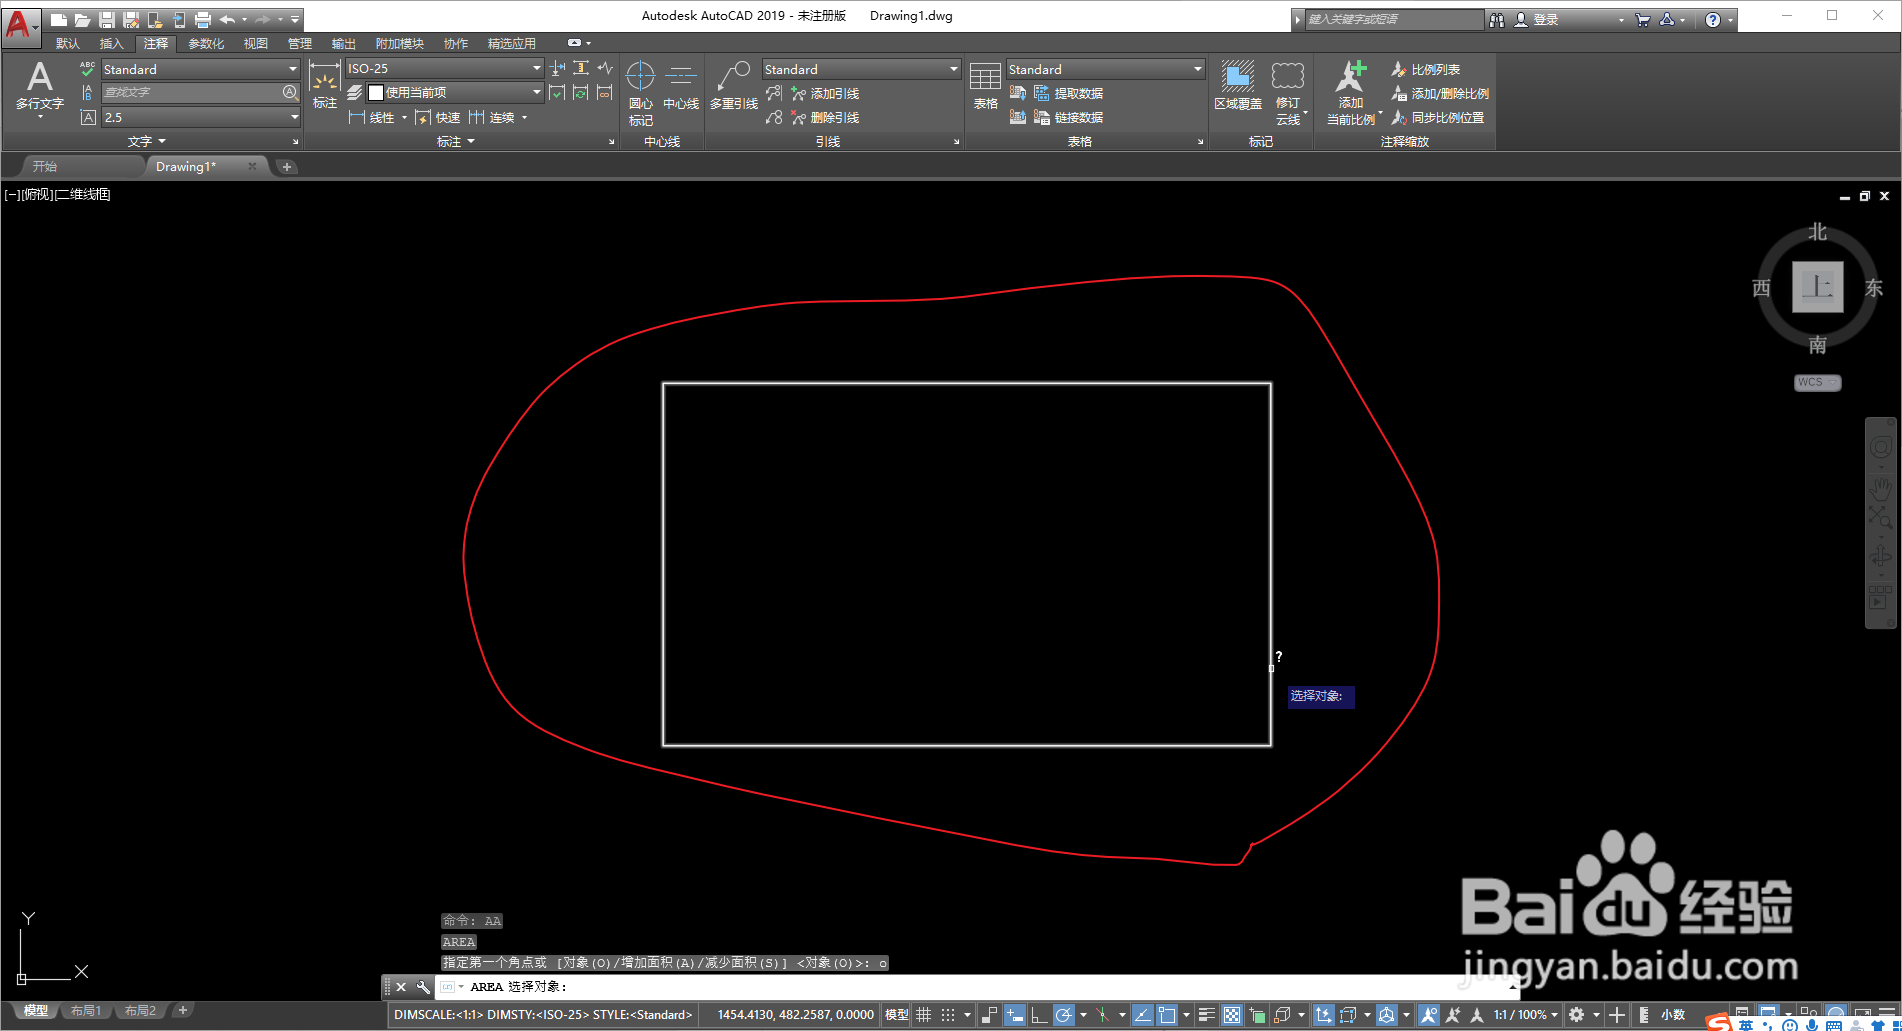Open the multileader style Standard dropdown

(861, 69)
